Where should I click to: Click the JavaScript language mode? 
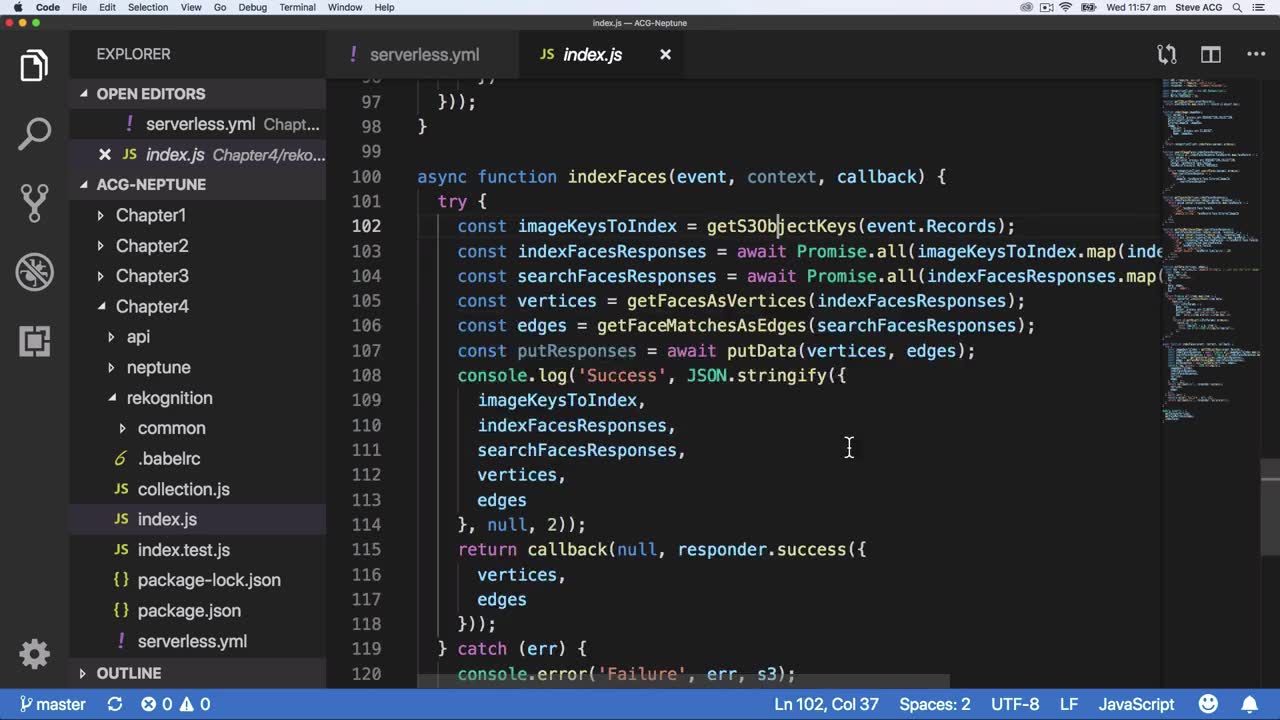pyautogui.click(x=1136, y=704)
